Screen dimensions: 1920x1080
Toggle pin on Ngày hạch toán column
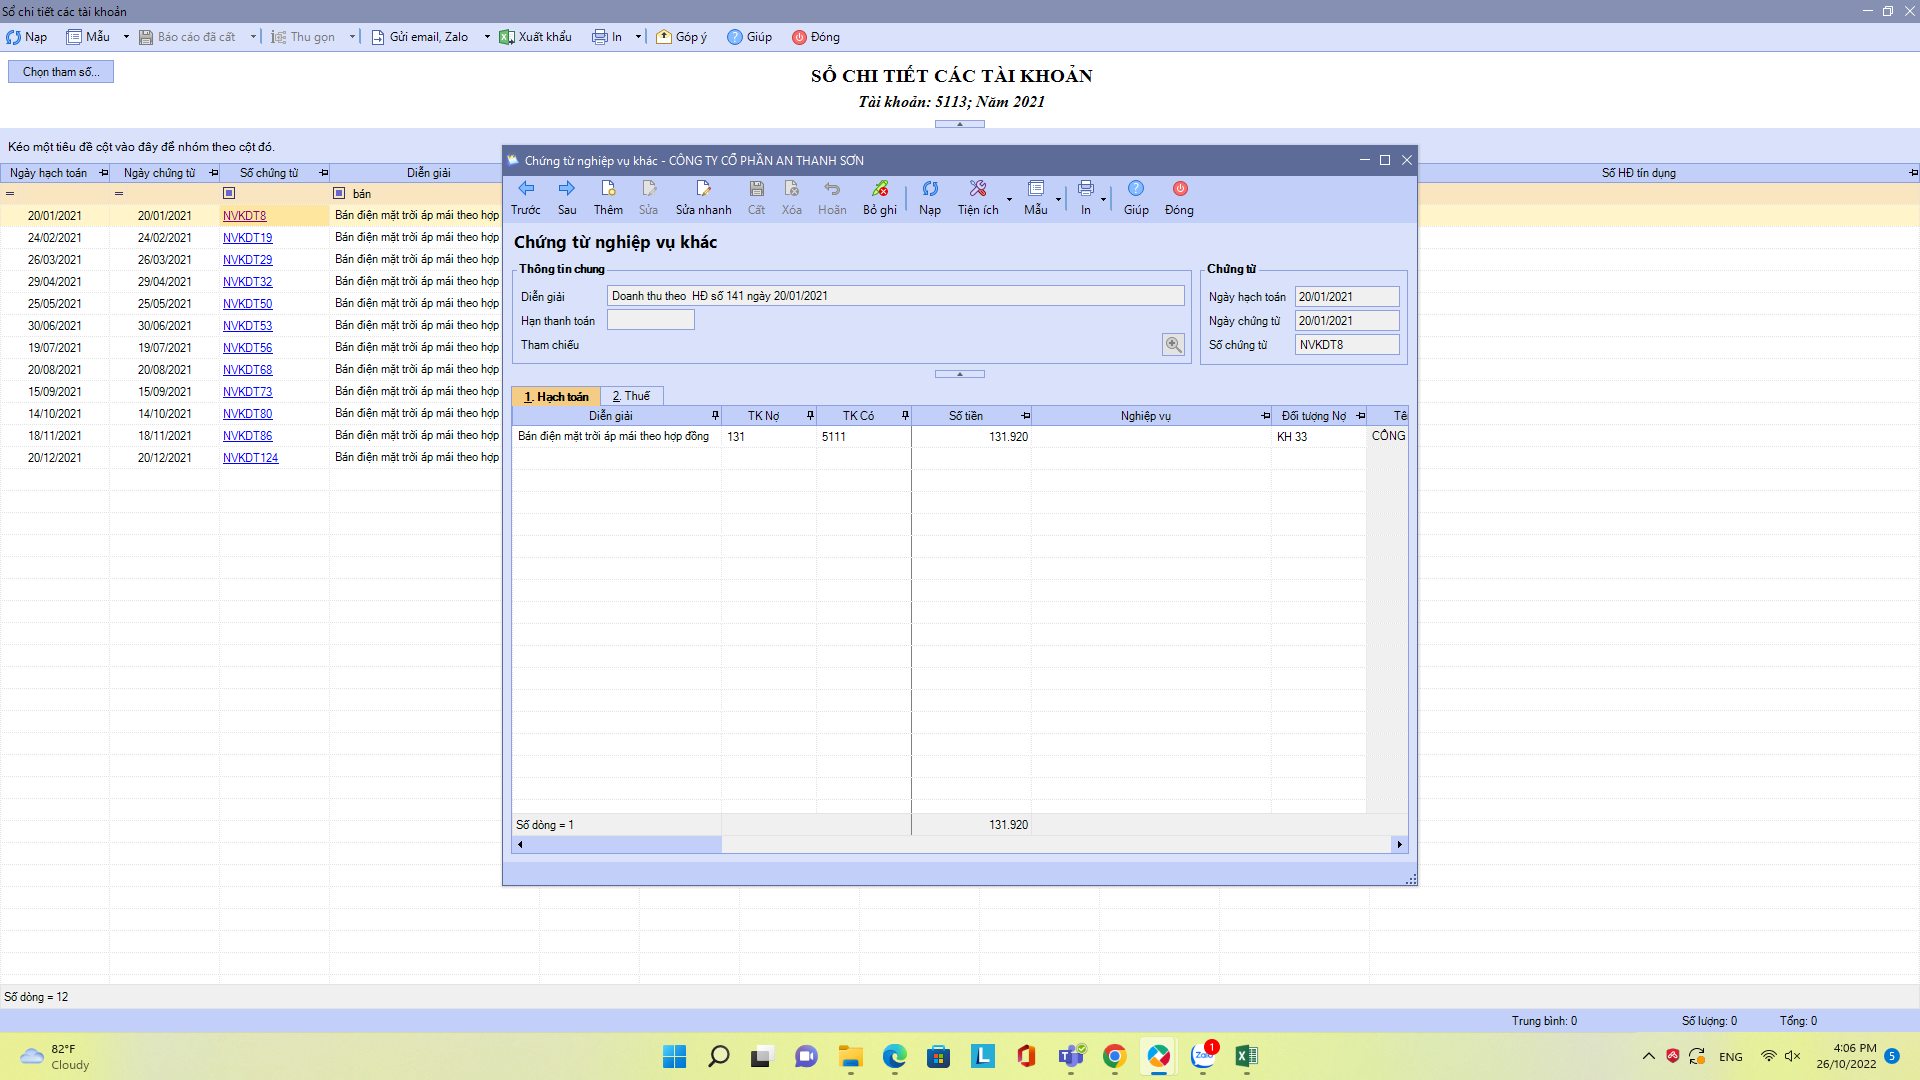pos(104,173)
